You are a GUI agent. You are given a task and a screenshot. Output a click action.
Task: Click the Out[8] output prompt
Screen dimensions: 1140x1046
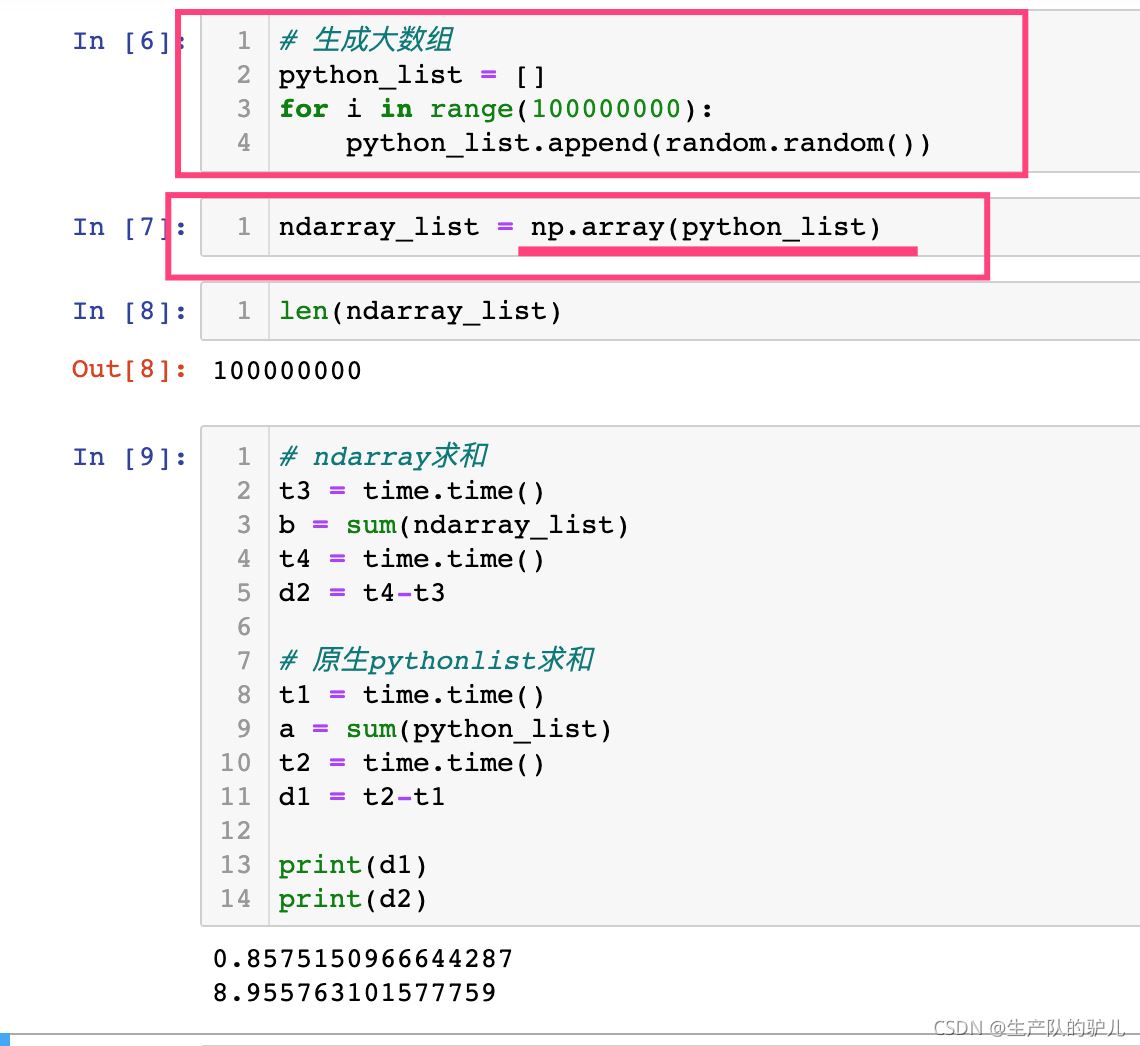[128, 369]
